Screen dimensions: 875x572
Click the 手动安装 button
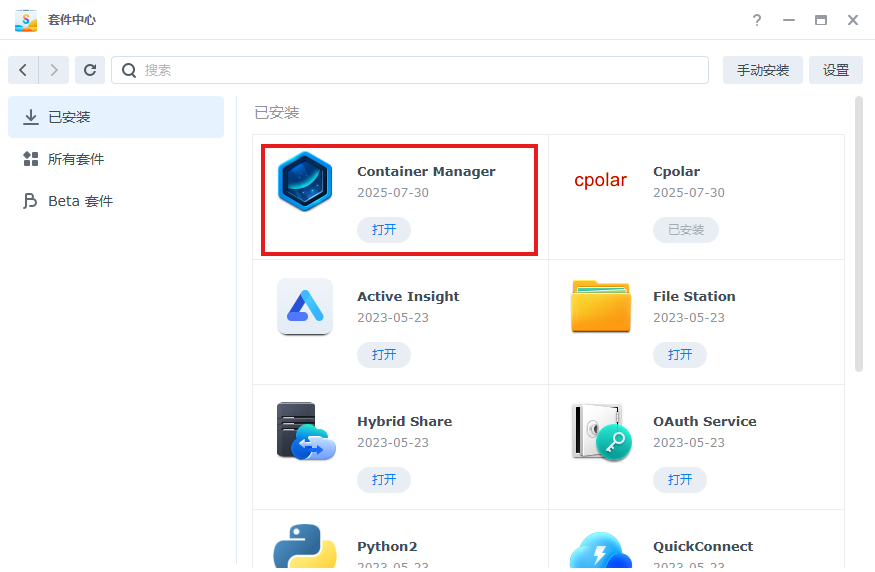pos(762,70)
